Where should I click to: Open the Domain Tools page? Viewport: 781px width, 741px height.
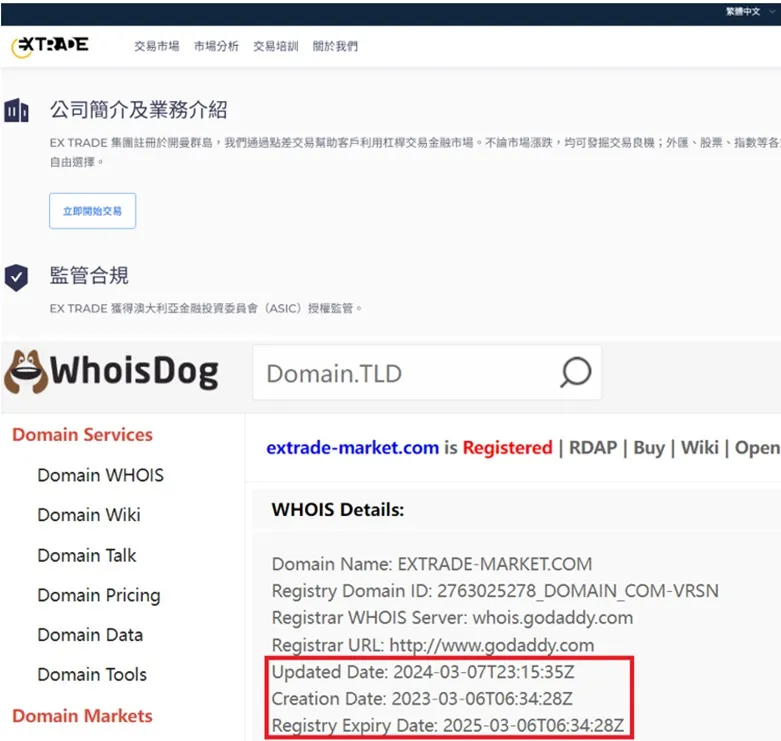(92, 675)
